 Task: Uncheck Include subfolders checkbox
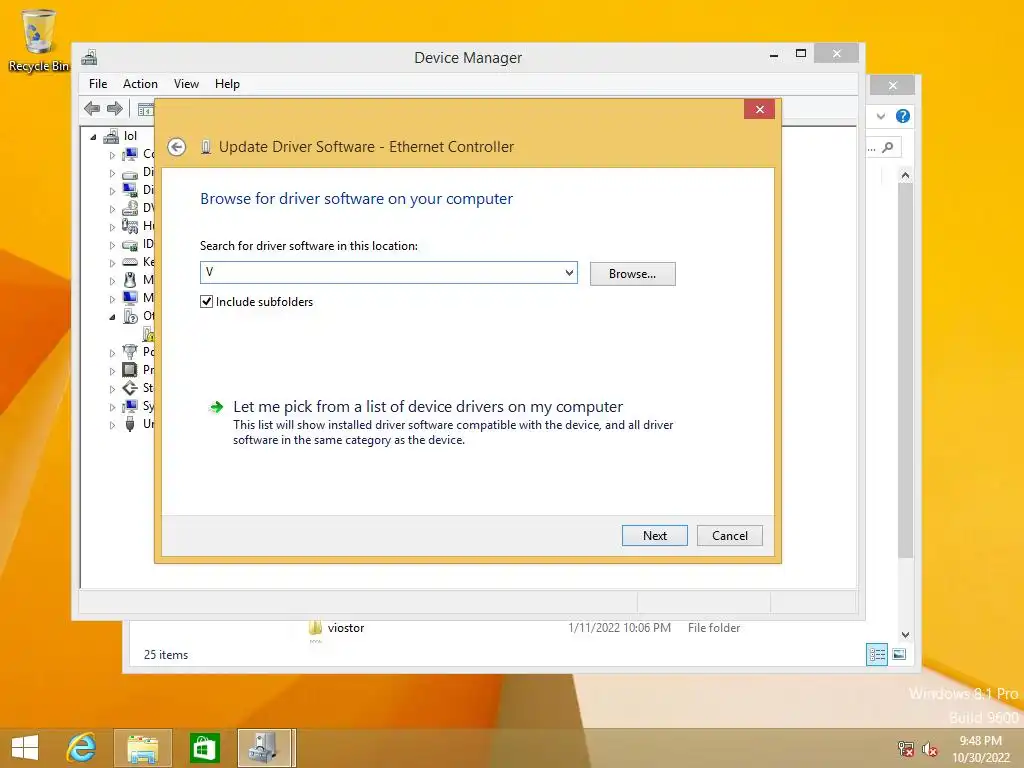(x=206, y=302)
